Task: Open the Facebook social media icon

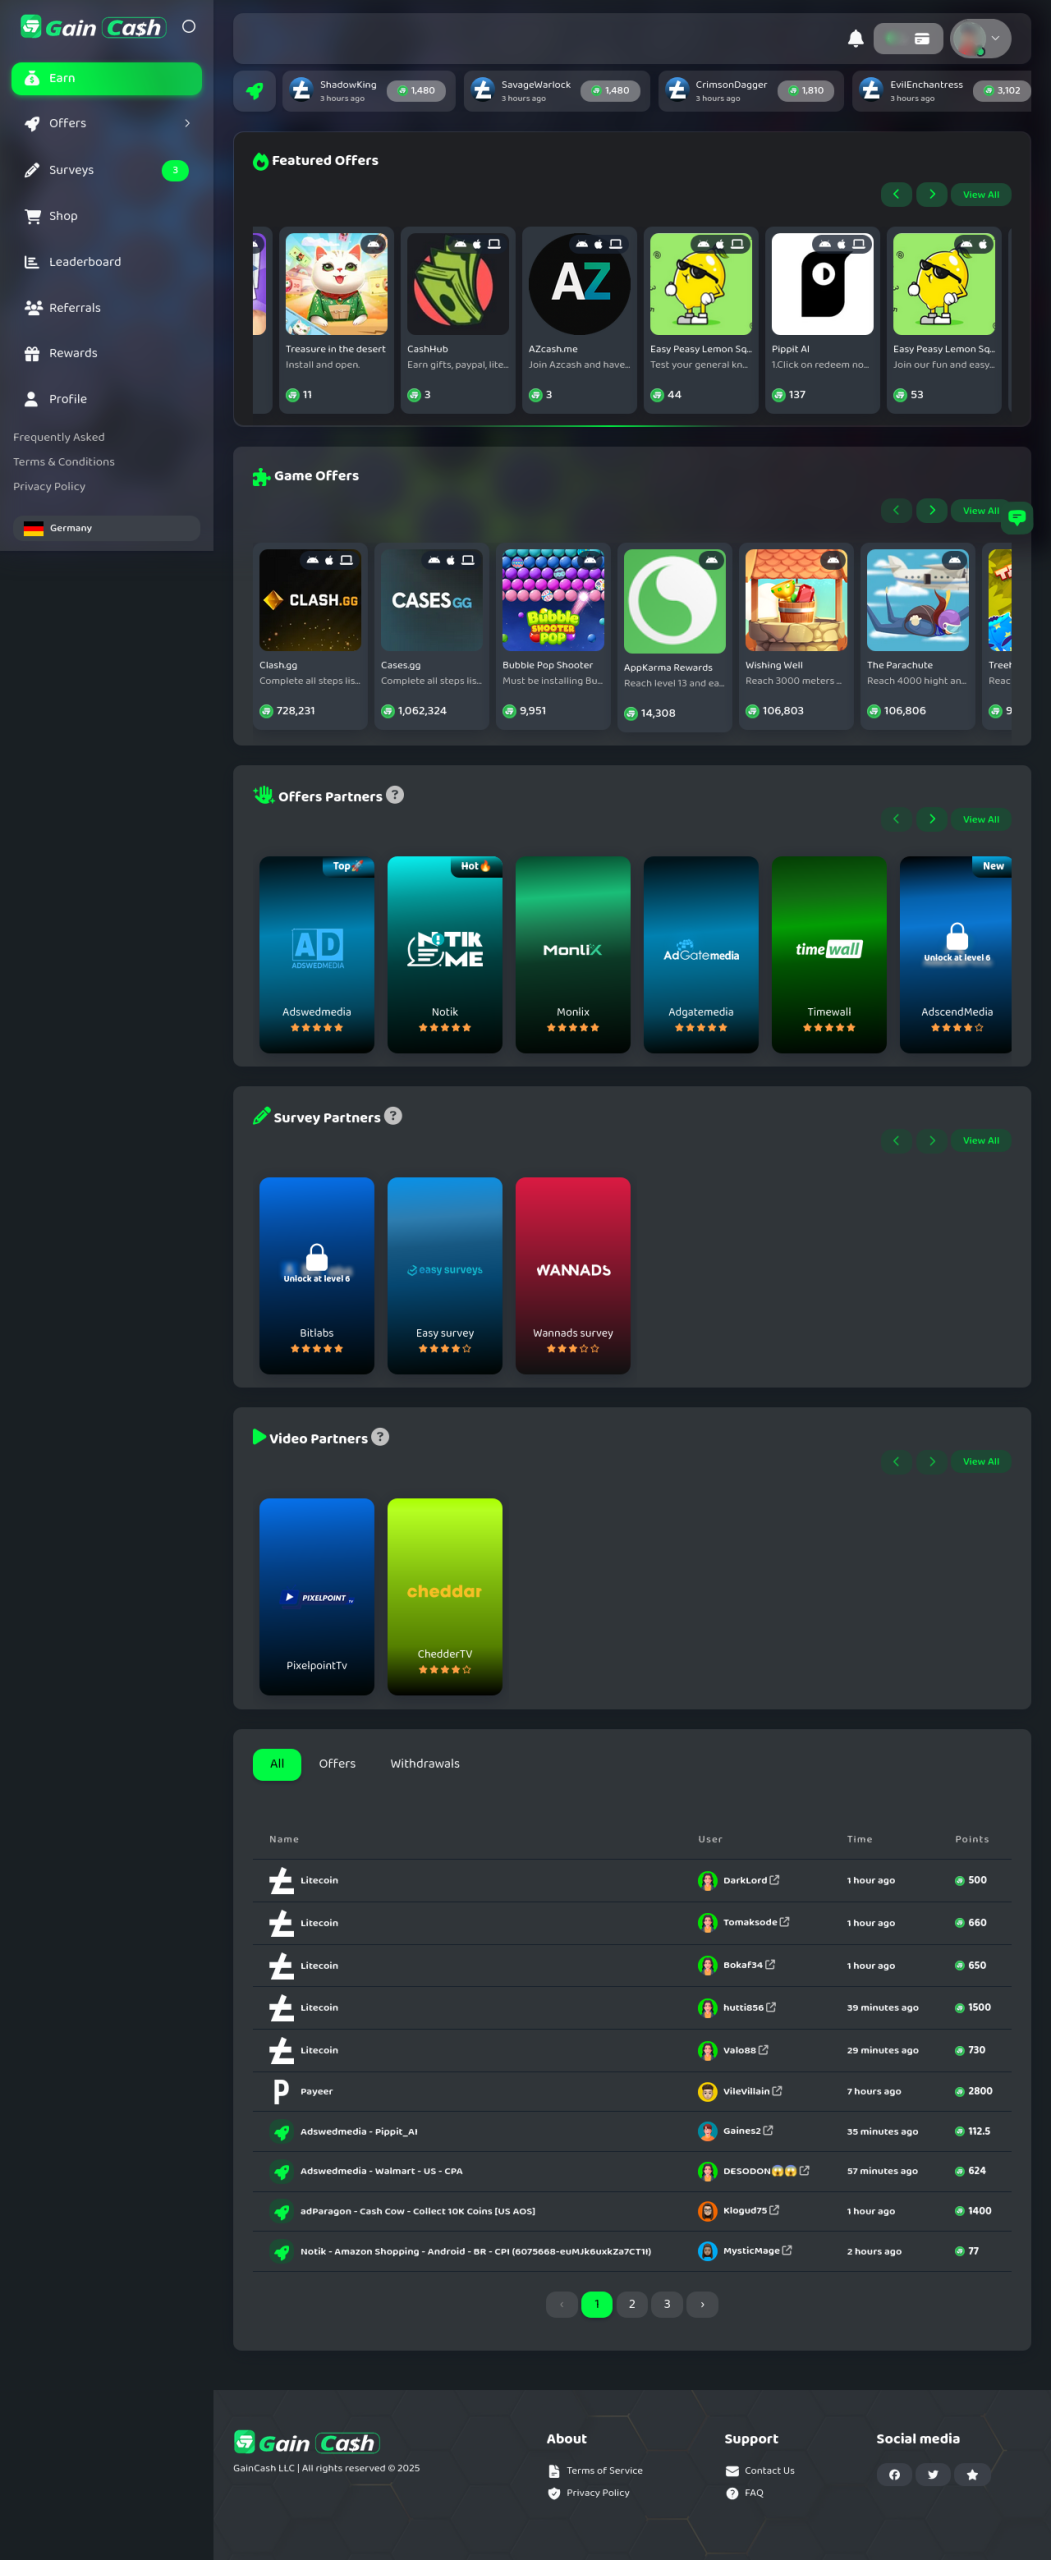Action: point(894,2475)
